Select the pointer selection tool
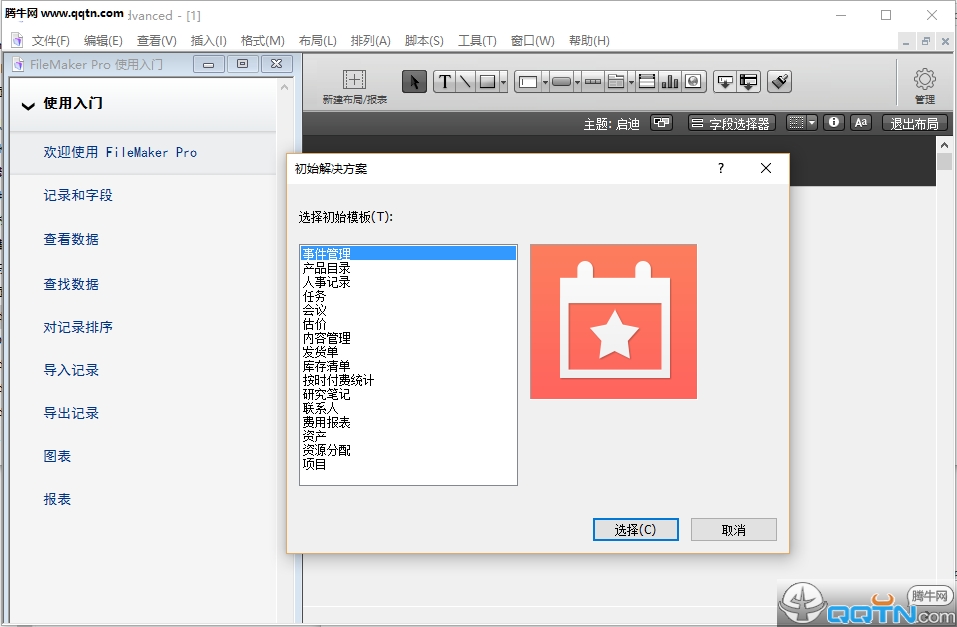 tap(414, 81)
